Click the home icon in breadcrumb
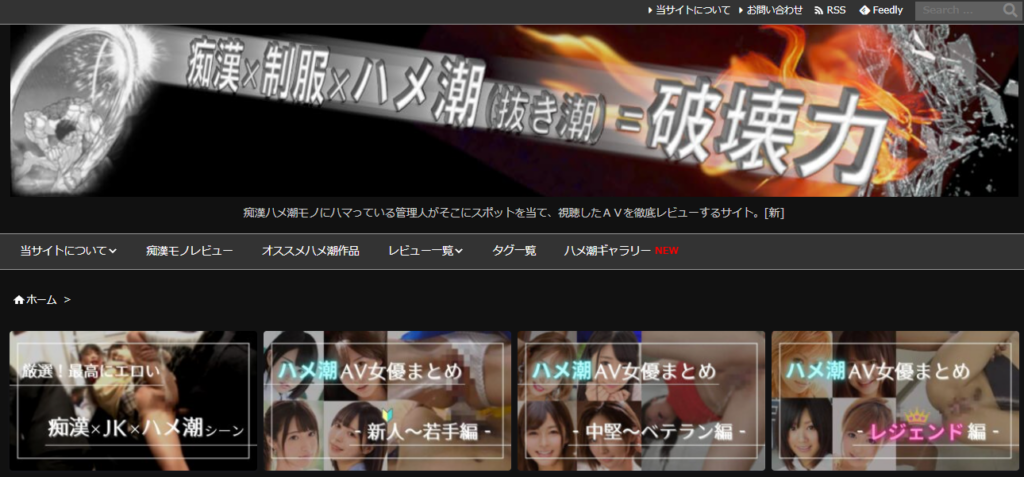The image size is (1024, 477). click(18, 300)
